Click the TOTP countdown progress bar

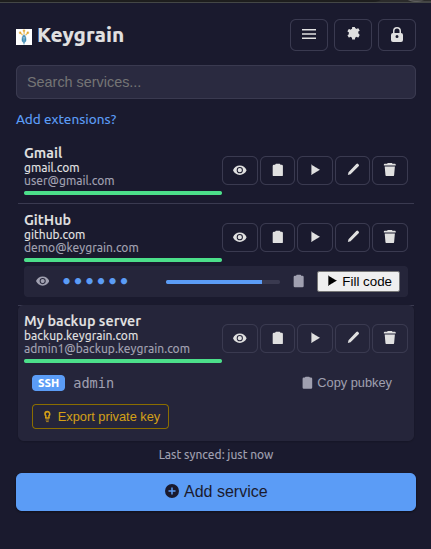223,282
